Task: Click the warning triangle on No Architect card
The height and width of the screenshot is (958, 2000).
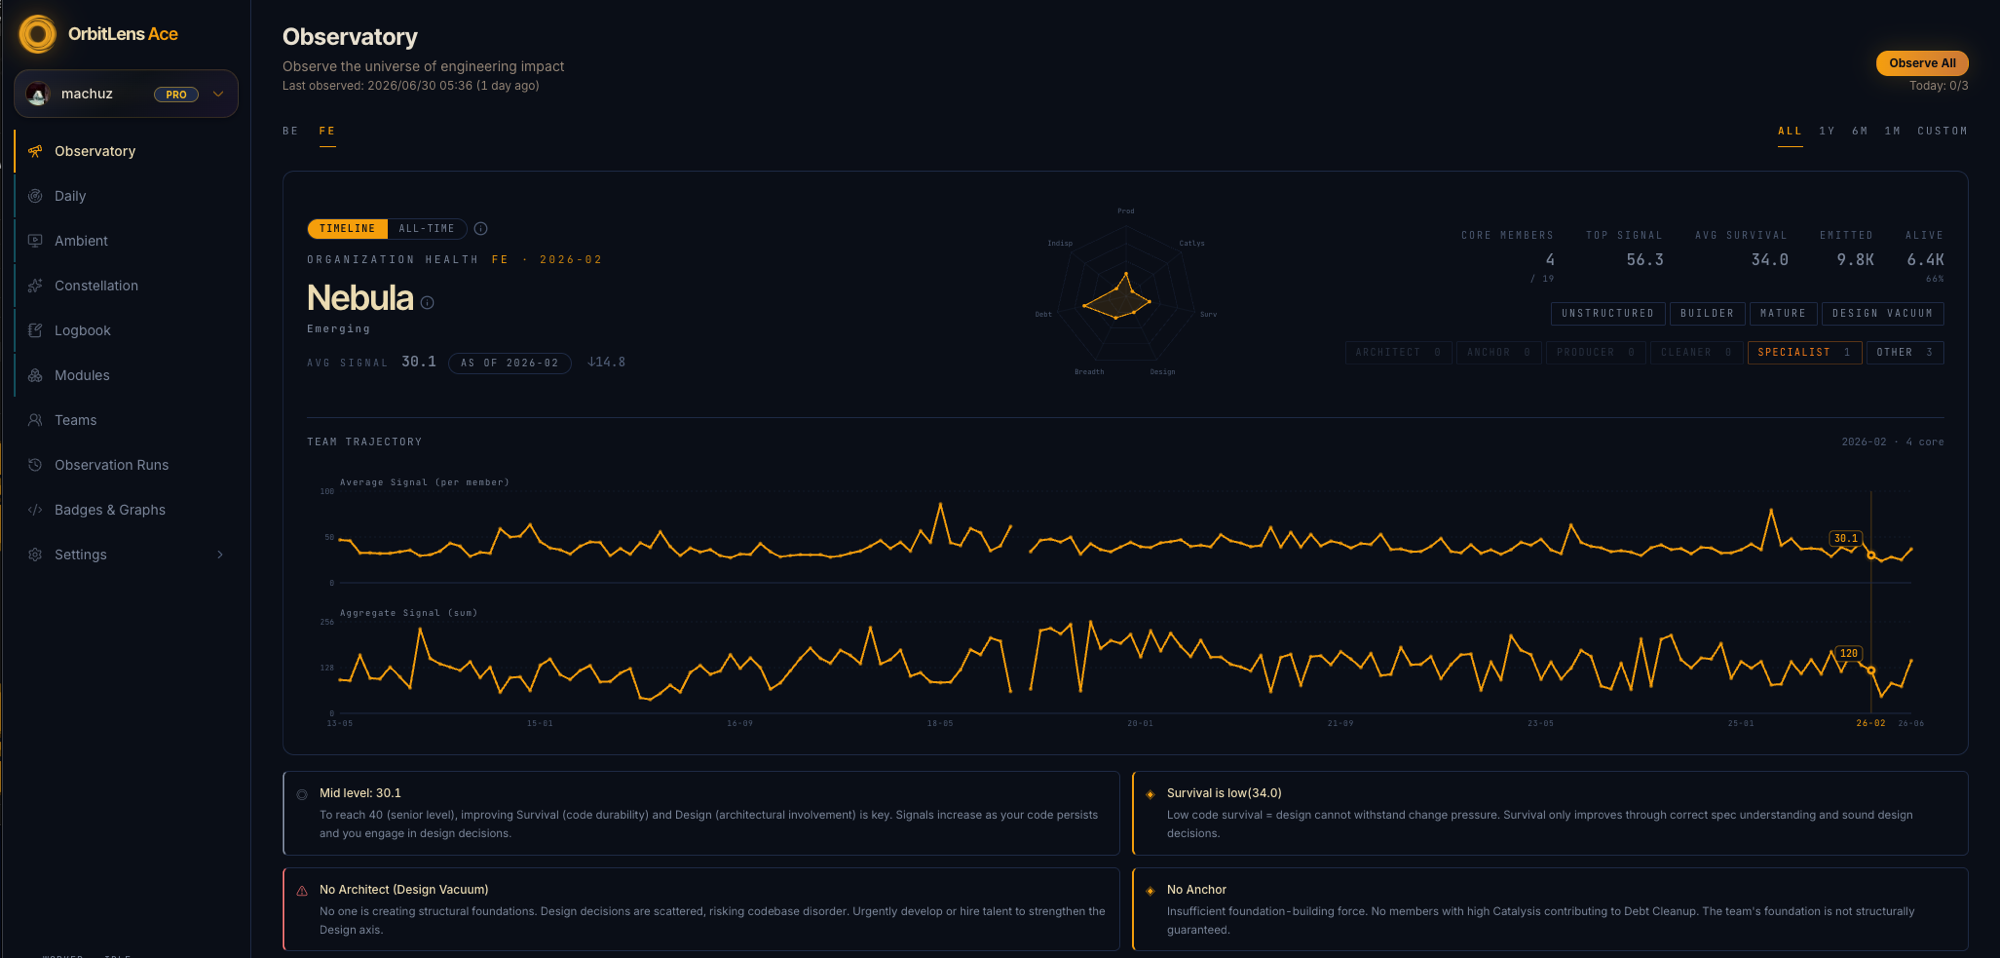Action: click(x=302, y=891)
